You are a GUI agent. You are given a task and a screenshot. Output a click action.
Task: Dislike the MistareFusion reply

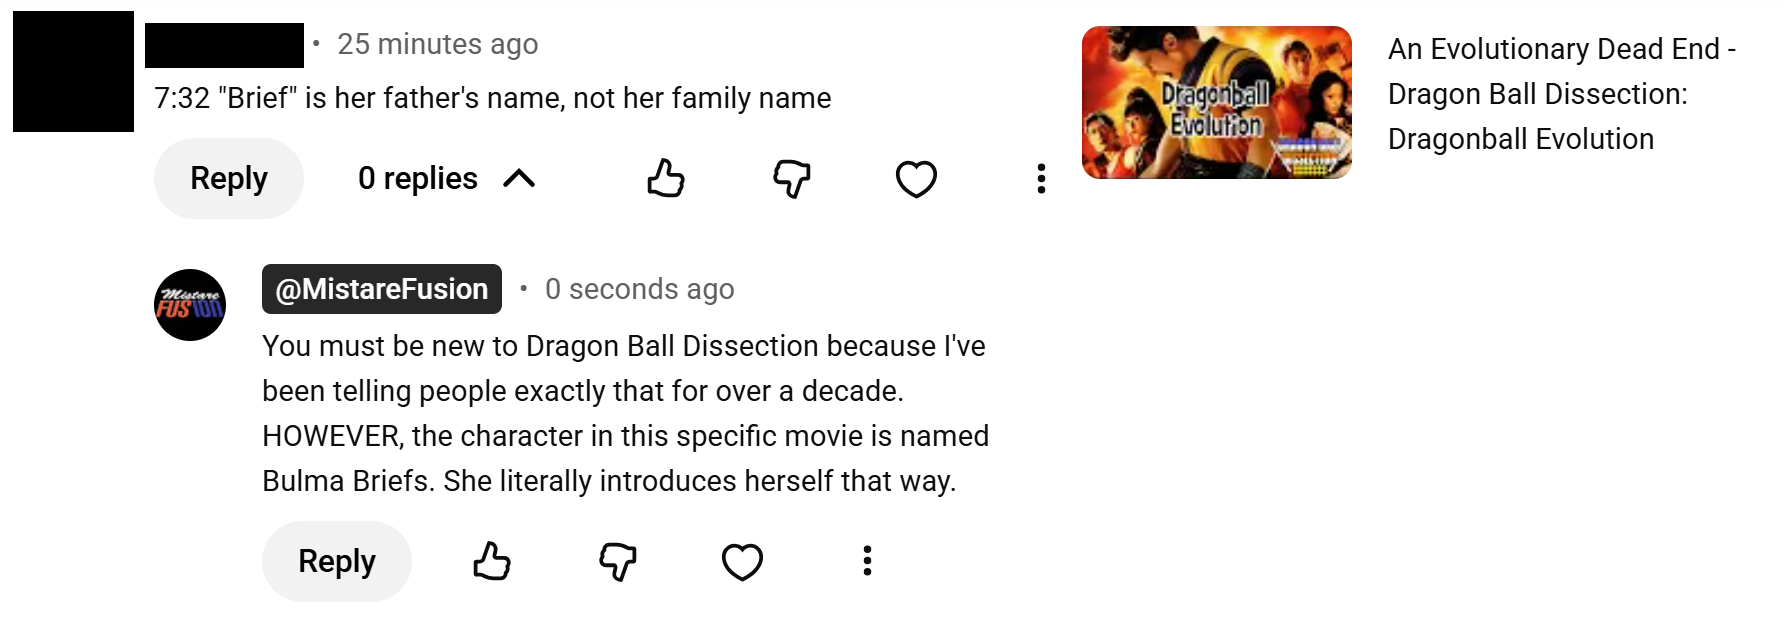[618, 561]
